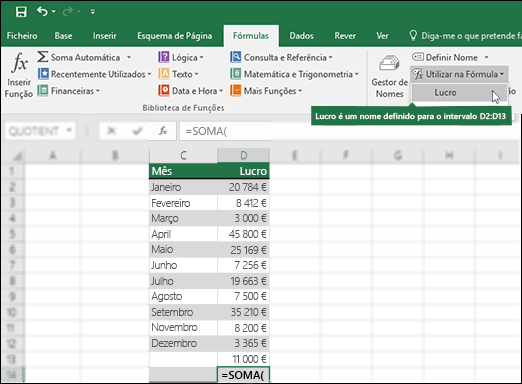522x384 pixels.
Task: Click the Gestor de Nomes icon
Action: (x=389, y=63)
